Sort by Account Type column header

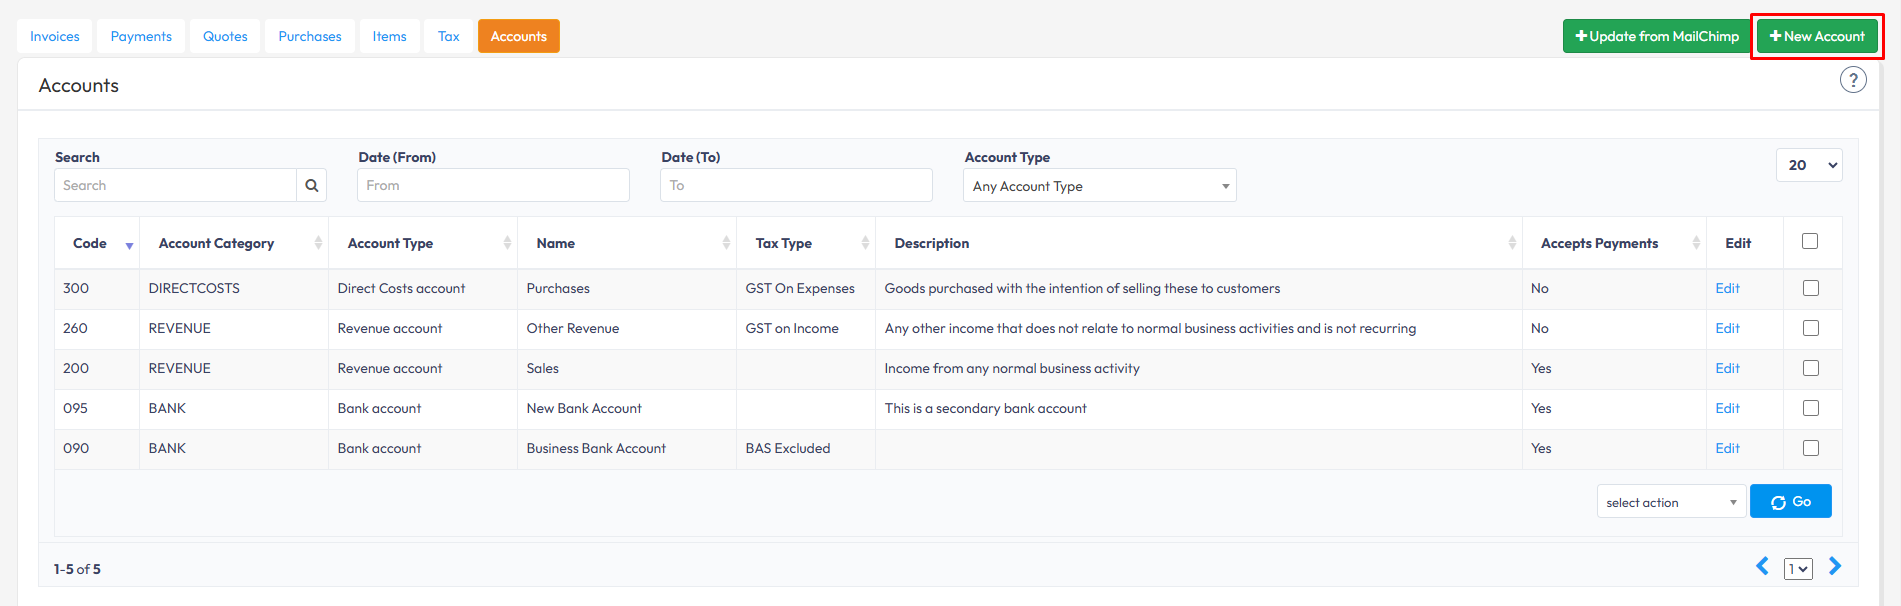click(423, 243)
